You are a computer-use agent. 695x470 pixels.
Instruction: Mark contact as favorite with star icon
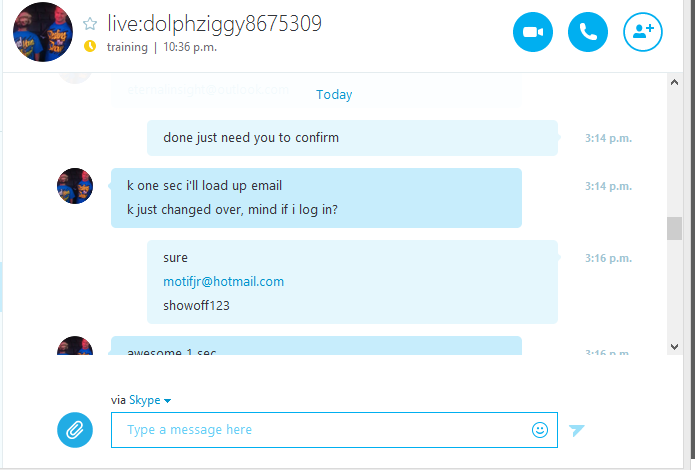coord(90,24)
